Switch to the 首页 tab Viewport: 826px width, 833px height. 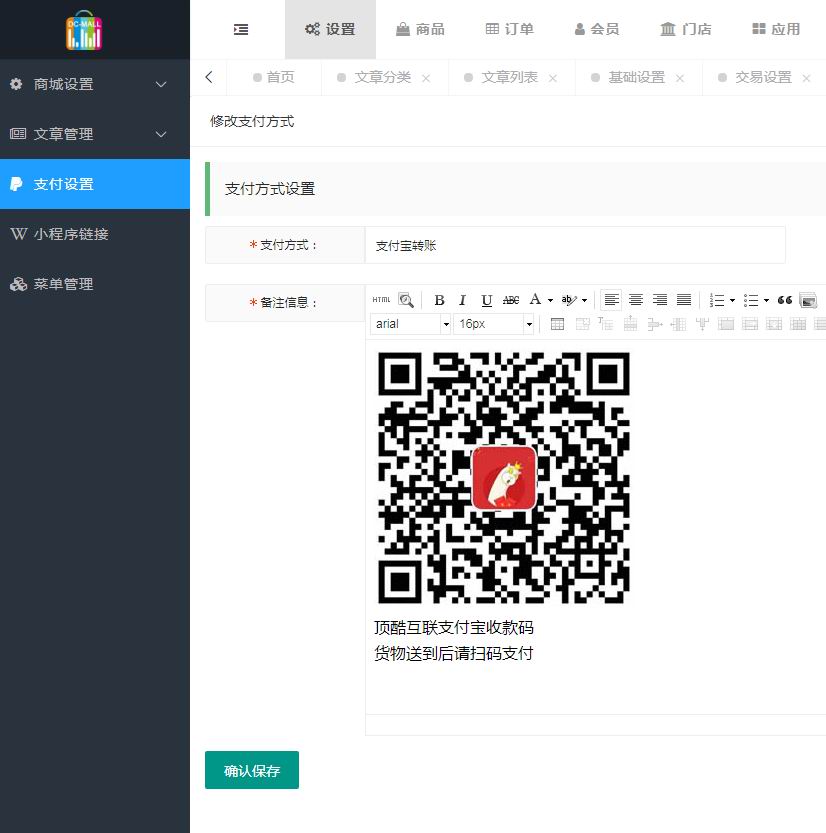274,78
